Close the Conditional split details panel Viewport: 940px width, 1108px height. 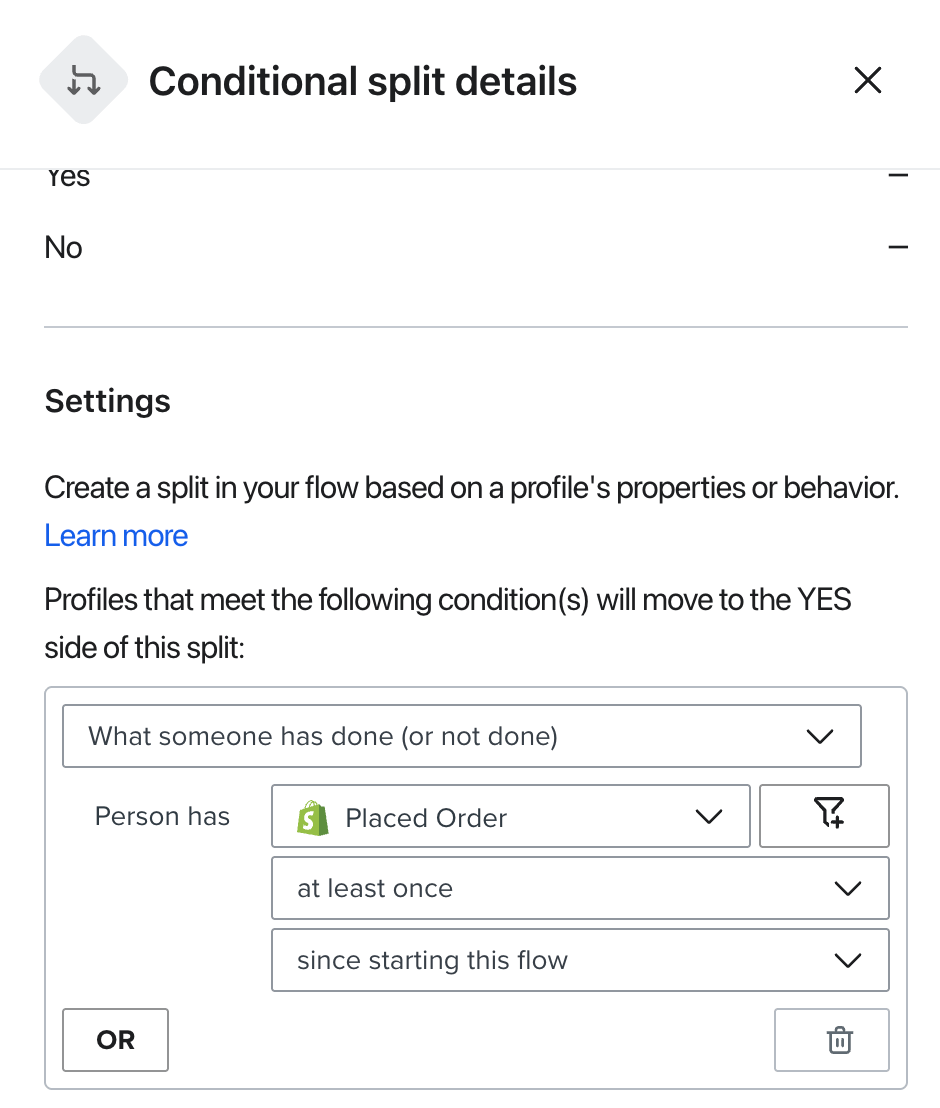[x=867, y=81]
